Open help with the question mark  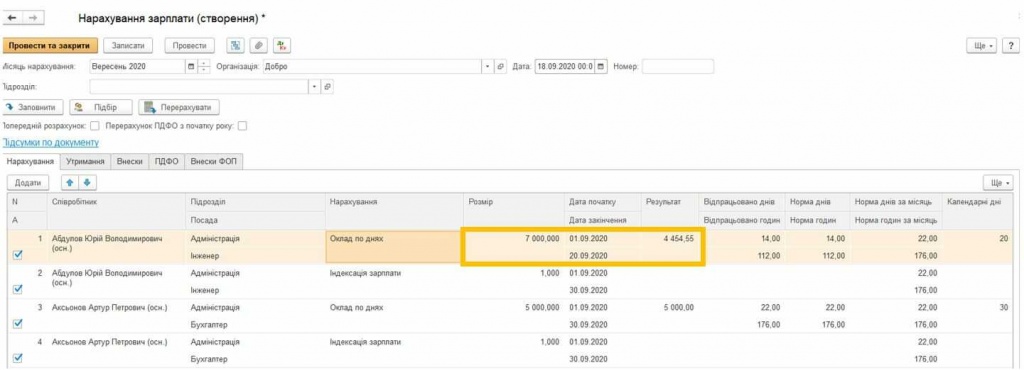1011,46
